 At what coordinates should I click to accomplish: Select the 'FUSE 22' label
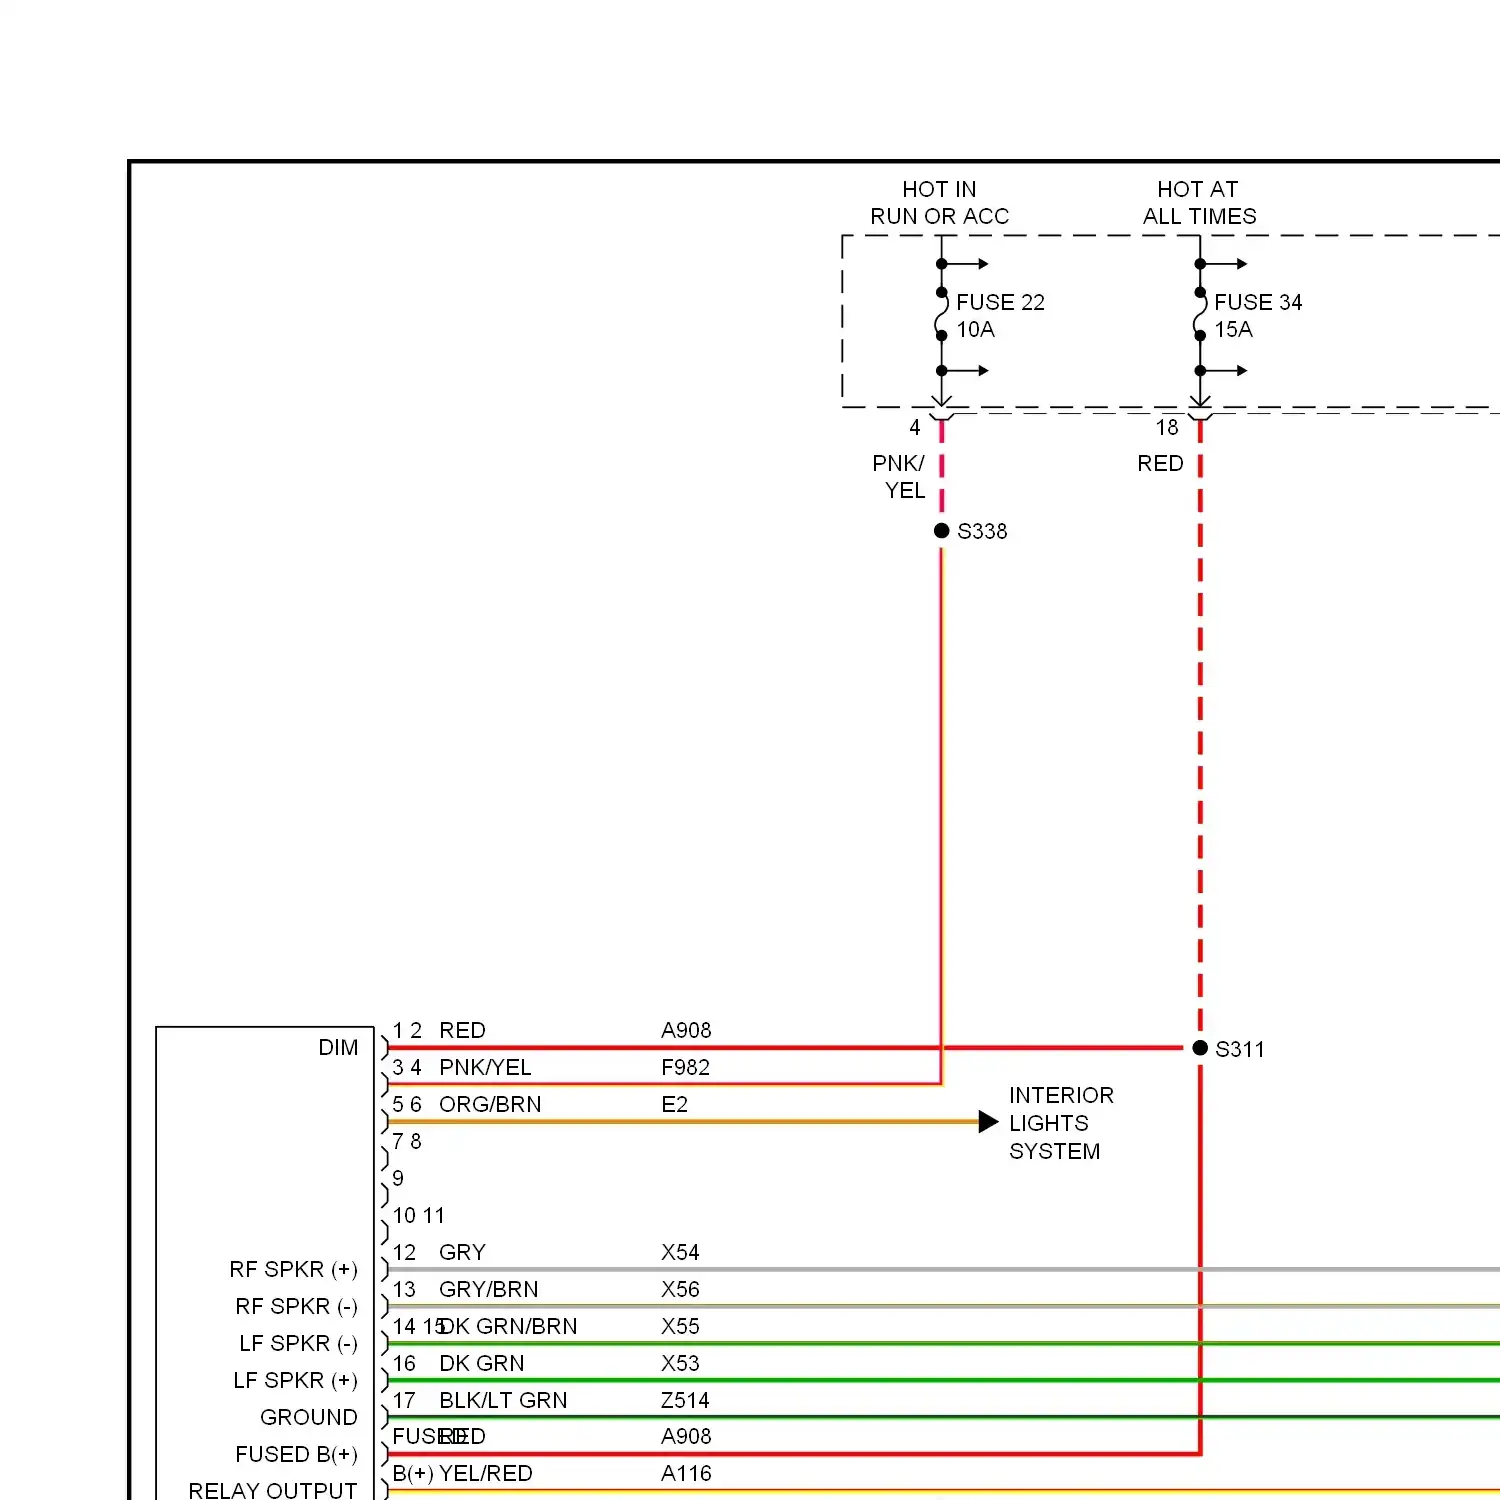[x=1000, y=302]
